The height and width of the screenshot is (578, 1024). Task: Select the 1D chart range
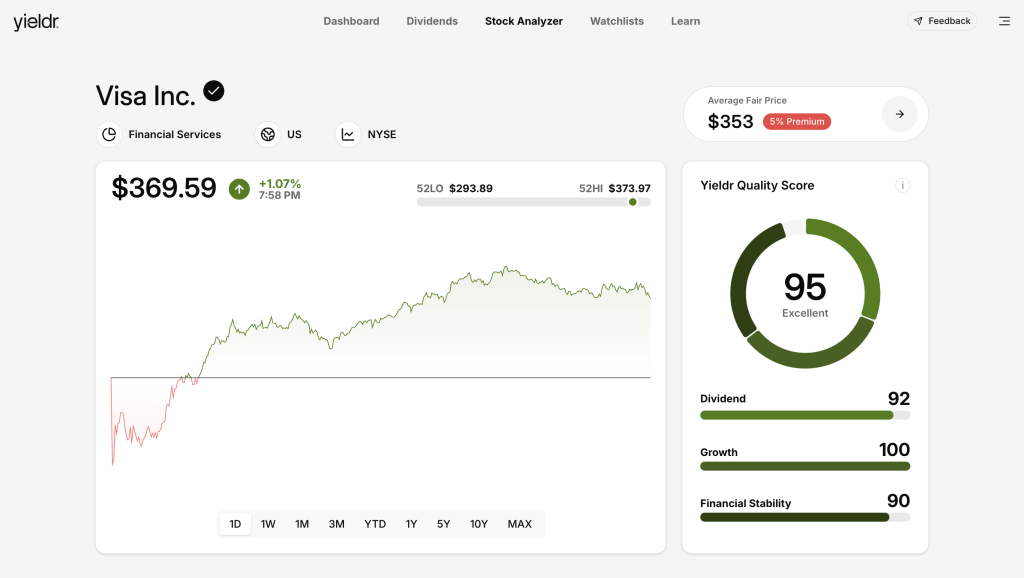pyautogui.click(x=235, y=524)
